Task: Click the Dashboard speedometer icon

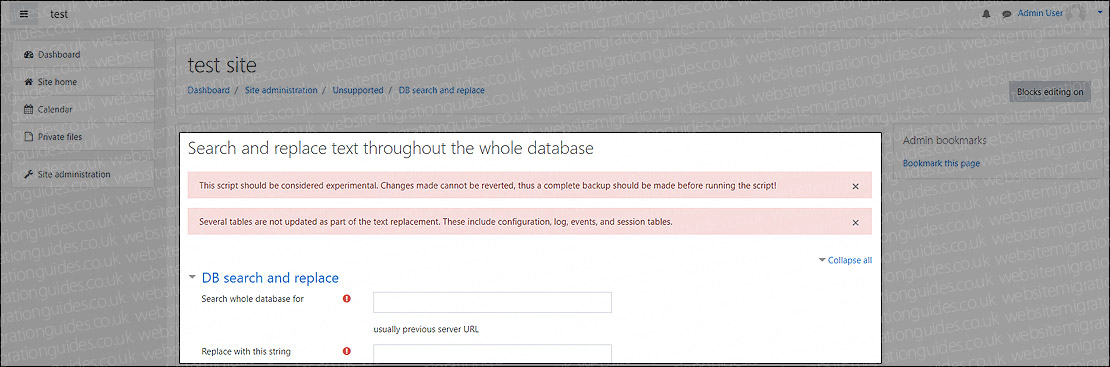Action: (x=29, y=55)
